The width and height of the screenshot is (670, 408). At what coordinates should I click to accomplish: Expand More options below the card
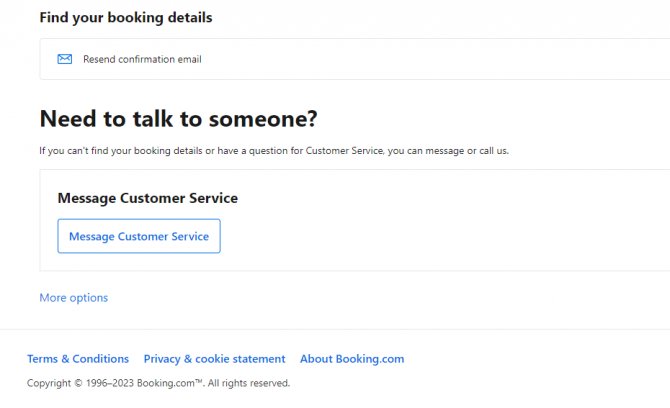point(73,297)
